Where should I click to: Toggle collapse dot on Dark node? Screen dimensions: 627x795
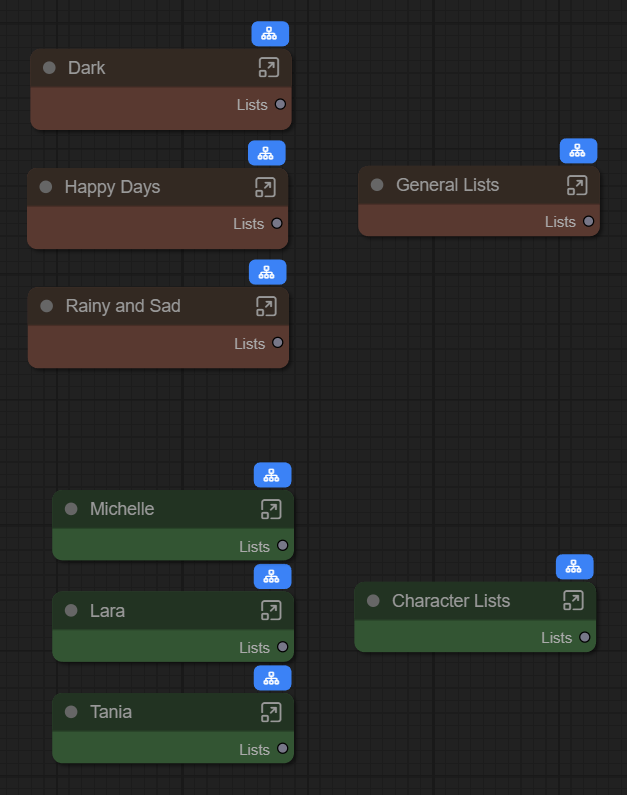point(49,68)
